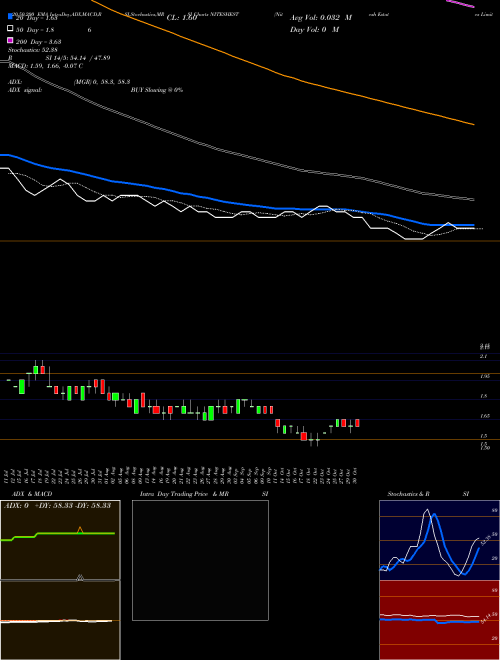
Task: Click the 'Avg Vol: 0.032 M' readout
Action: pos(321,18)
